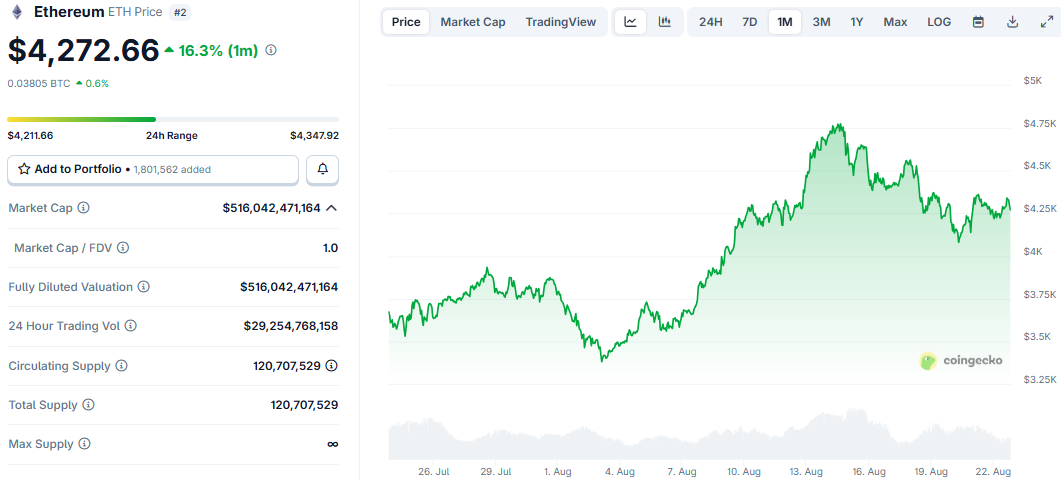Click the Ethereum logo icon
The width and height of the screenshot is (1061, 480).
[16, 12]
